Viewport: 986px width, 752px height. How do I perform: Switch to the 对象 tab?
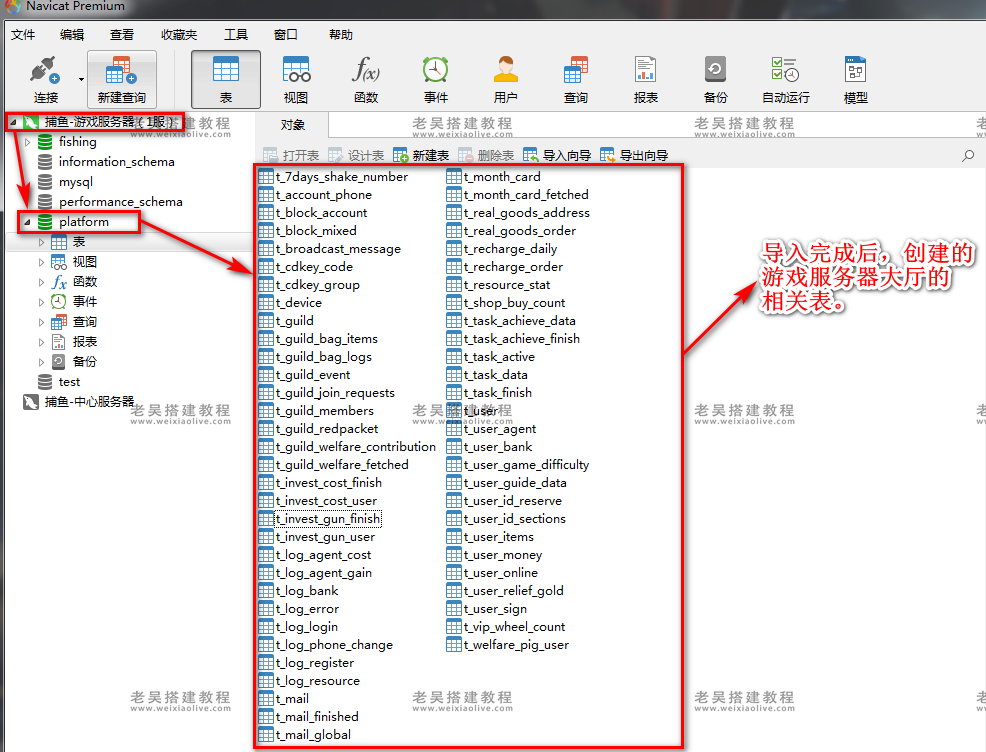(x=293, y=125)
